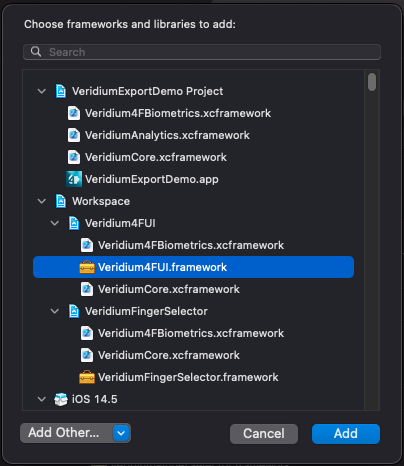Click the Workspace project icon

click(x=61, y=201)
